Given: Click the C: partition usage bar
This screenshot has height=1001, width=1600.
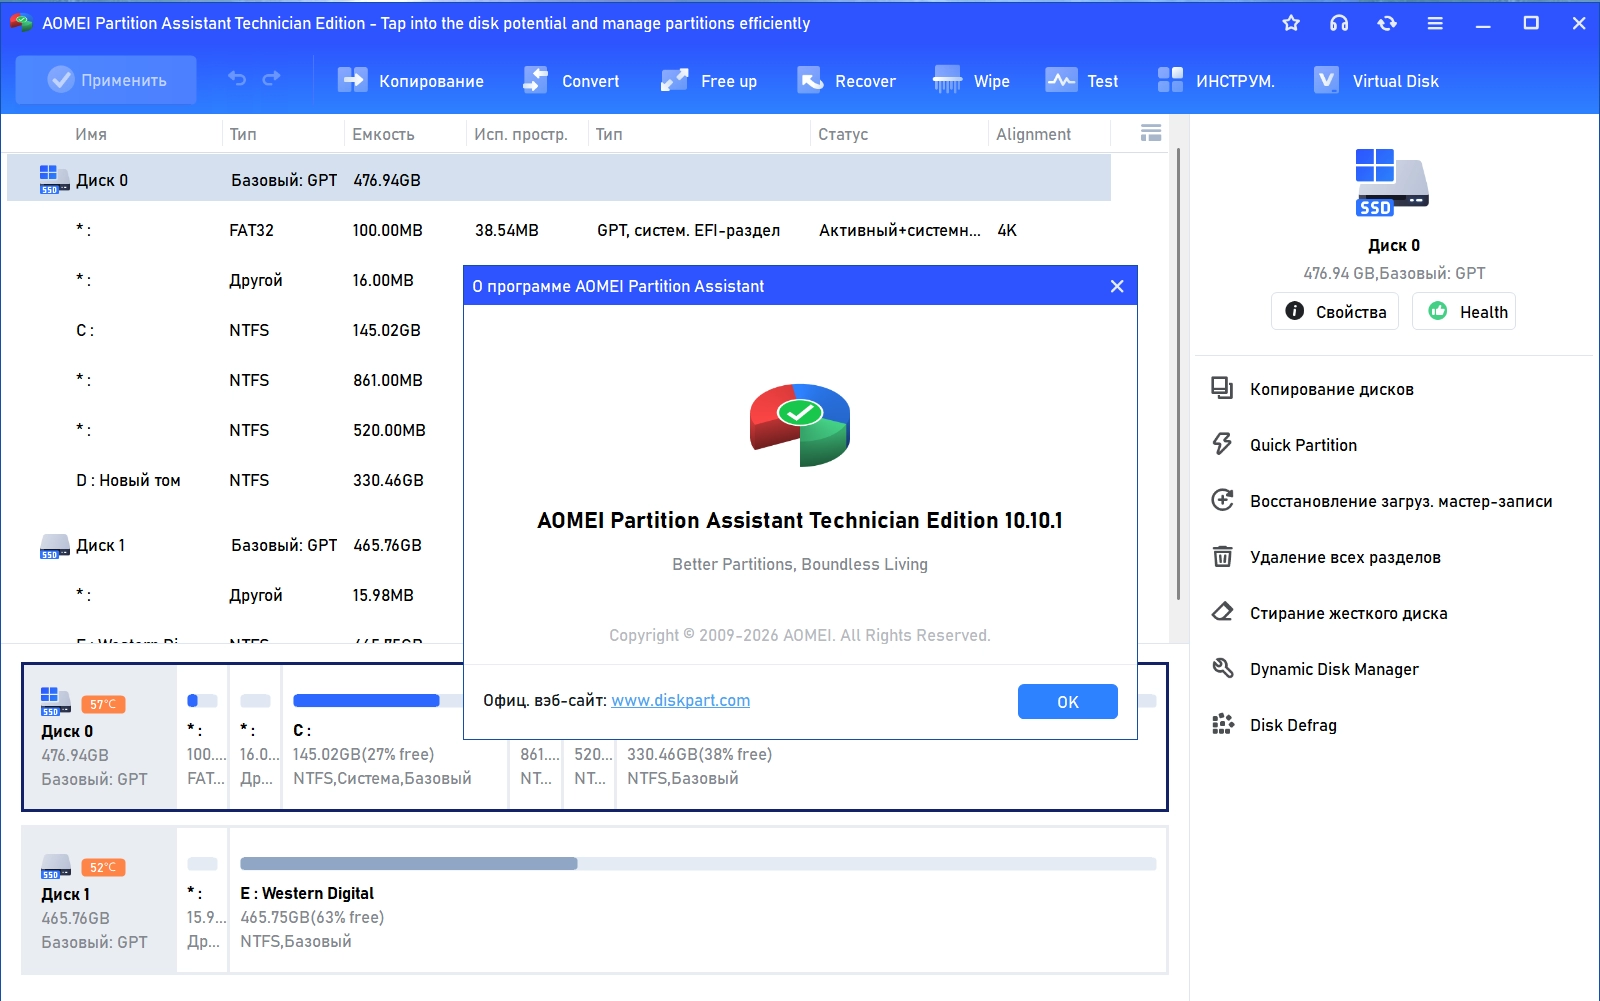Looking at the screenshot, I should coord(378,700).
